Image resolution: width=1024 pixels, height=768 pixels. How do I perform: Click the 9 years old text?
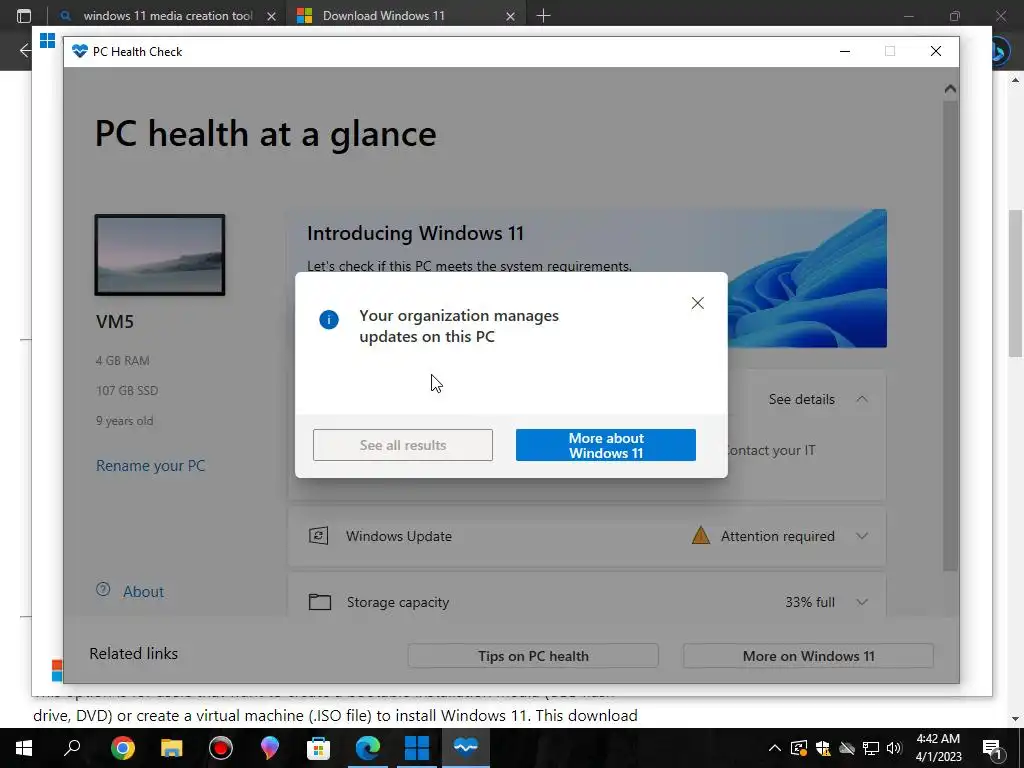(x=125, y=421)
